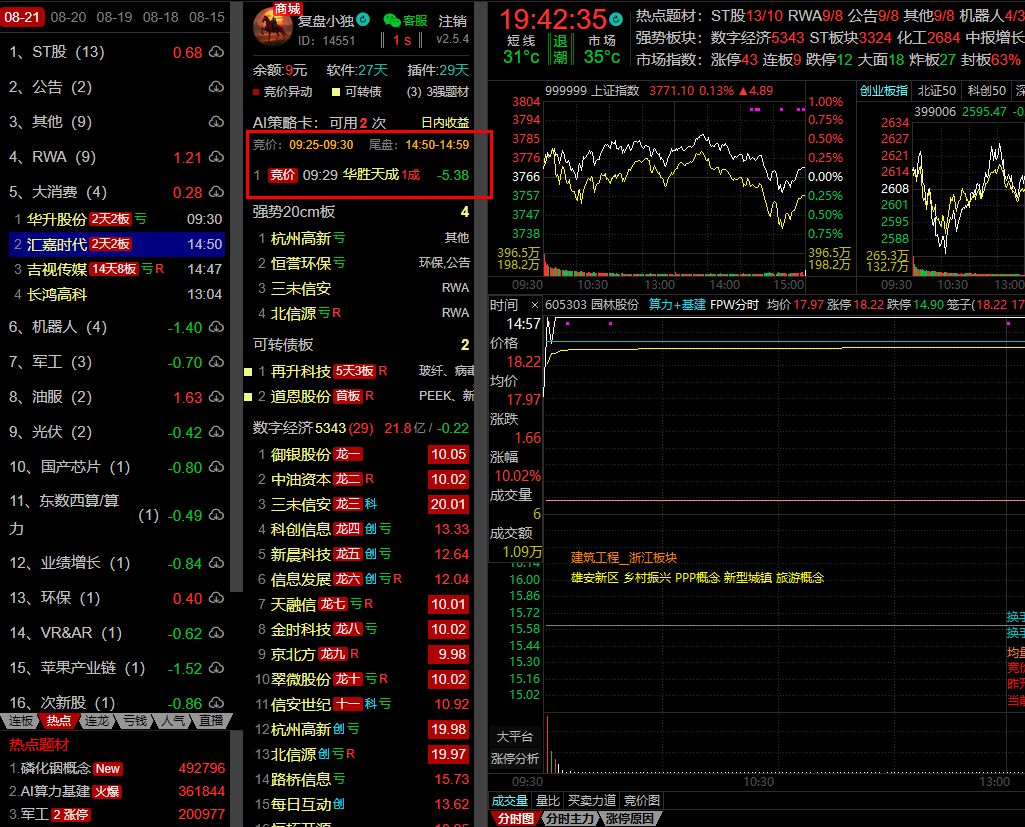Click the WeChat 客服 icon

coord(392,20)
